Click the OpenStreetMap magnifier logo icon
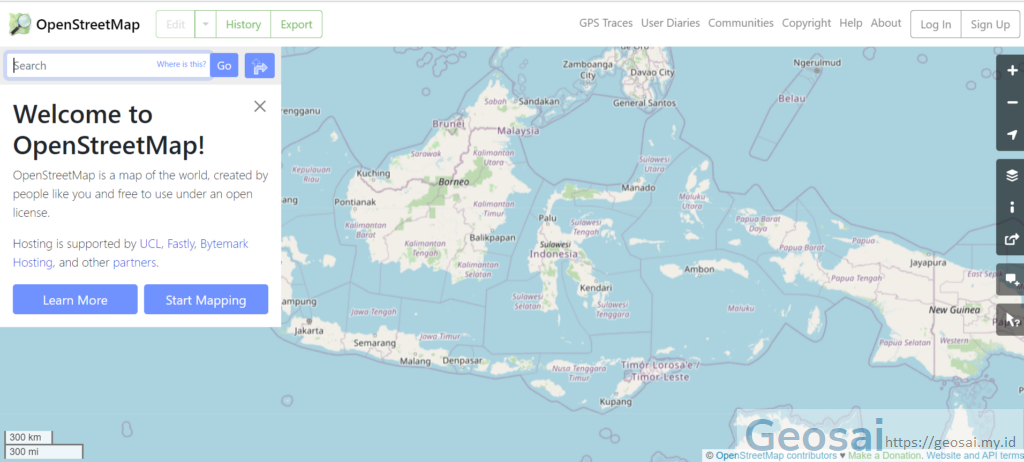This screenshot has width=1024, height=462. pos(20,24)
